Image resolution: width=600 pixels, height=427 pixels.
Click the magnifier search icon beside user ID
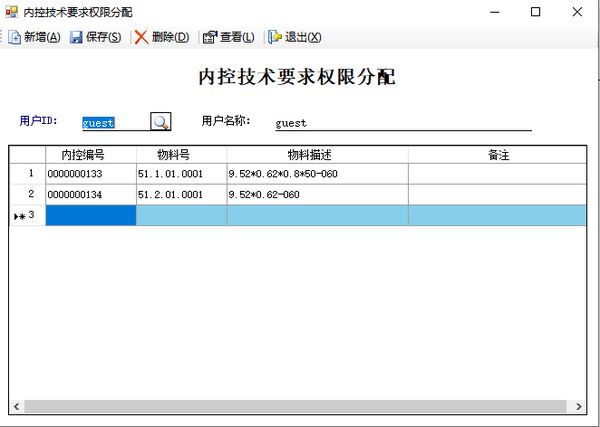(x=160, y=122)
